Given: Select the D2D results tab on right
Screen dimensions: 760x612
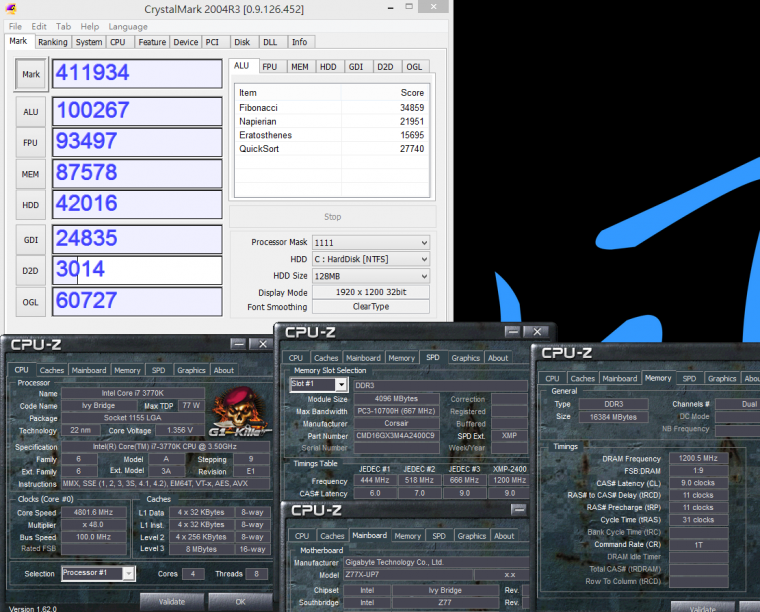Looking at the screenshot, I should [384, 66].
